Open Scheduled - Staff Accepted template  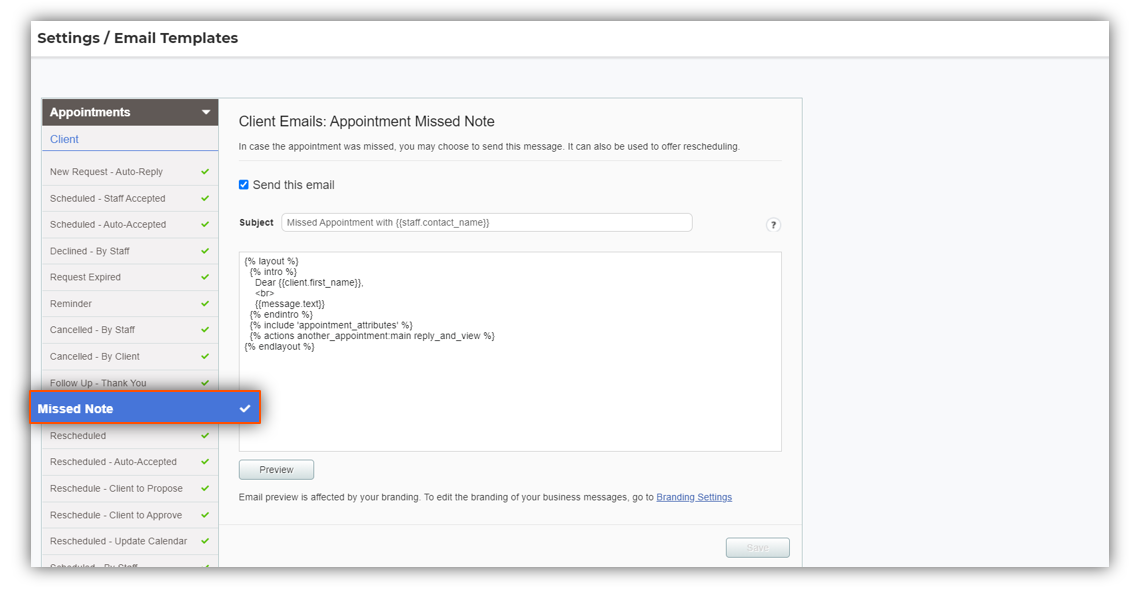pos(130,198)
